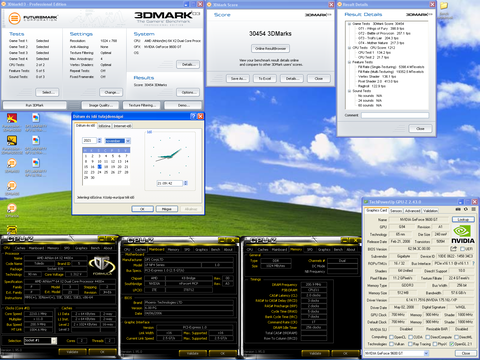The height and width of the screenshot is (360, 480).
Task: Collapse Game Tests node in Result Details
Action: point(349,24)
